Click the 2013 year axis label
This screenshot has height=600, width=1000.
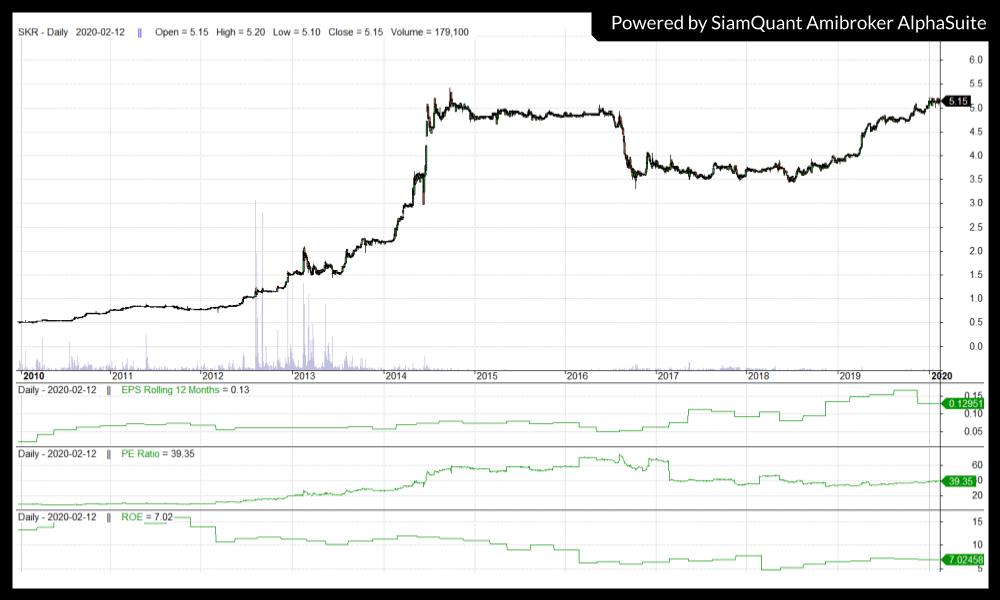click(x=304, y=376)
